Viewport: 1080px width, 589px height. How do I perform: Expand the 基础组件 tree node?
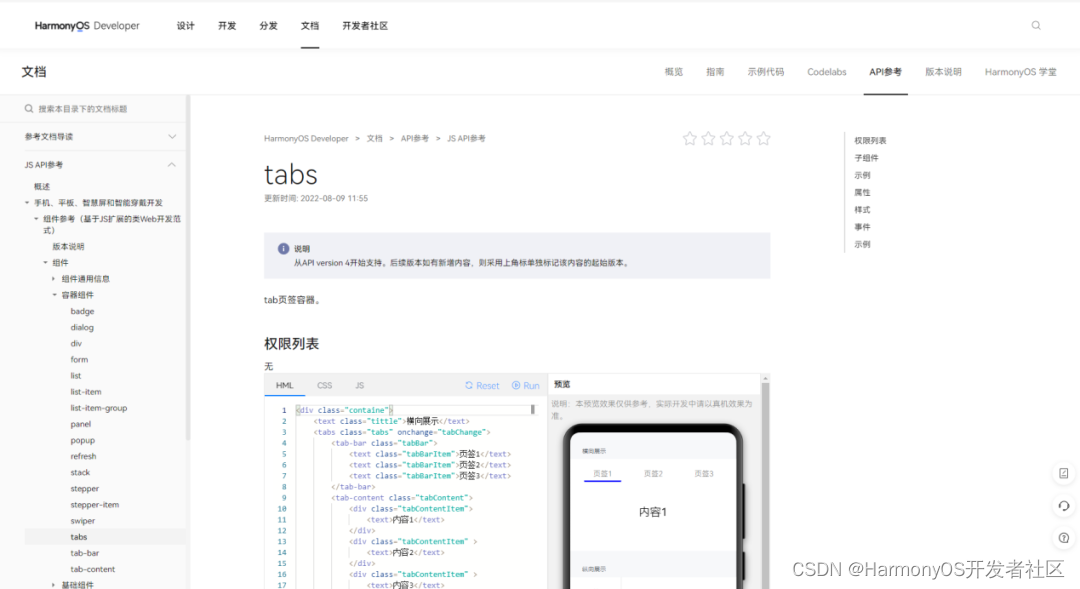pos(54,584)
